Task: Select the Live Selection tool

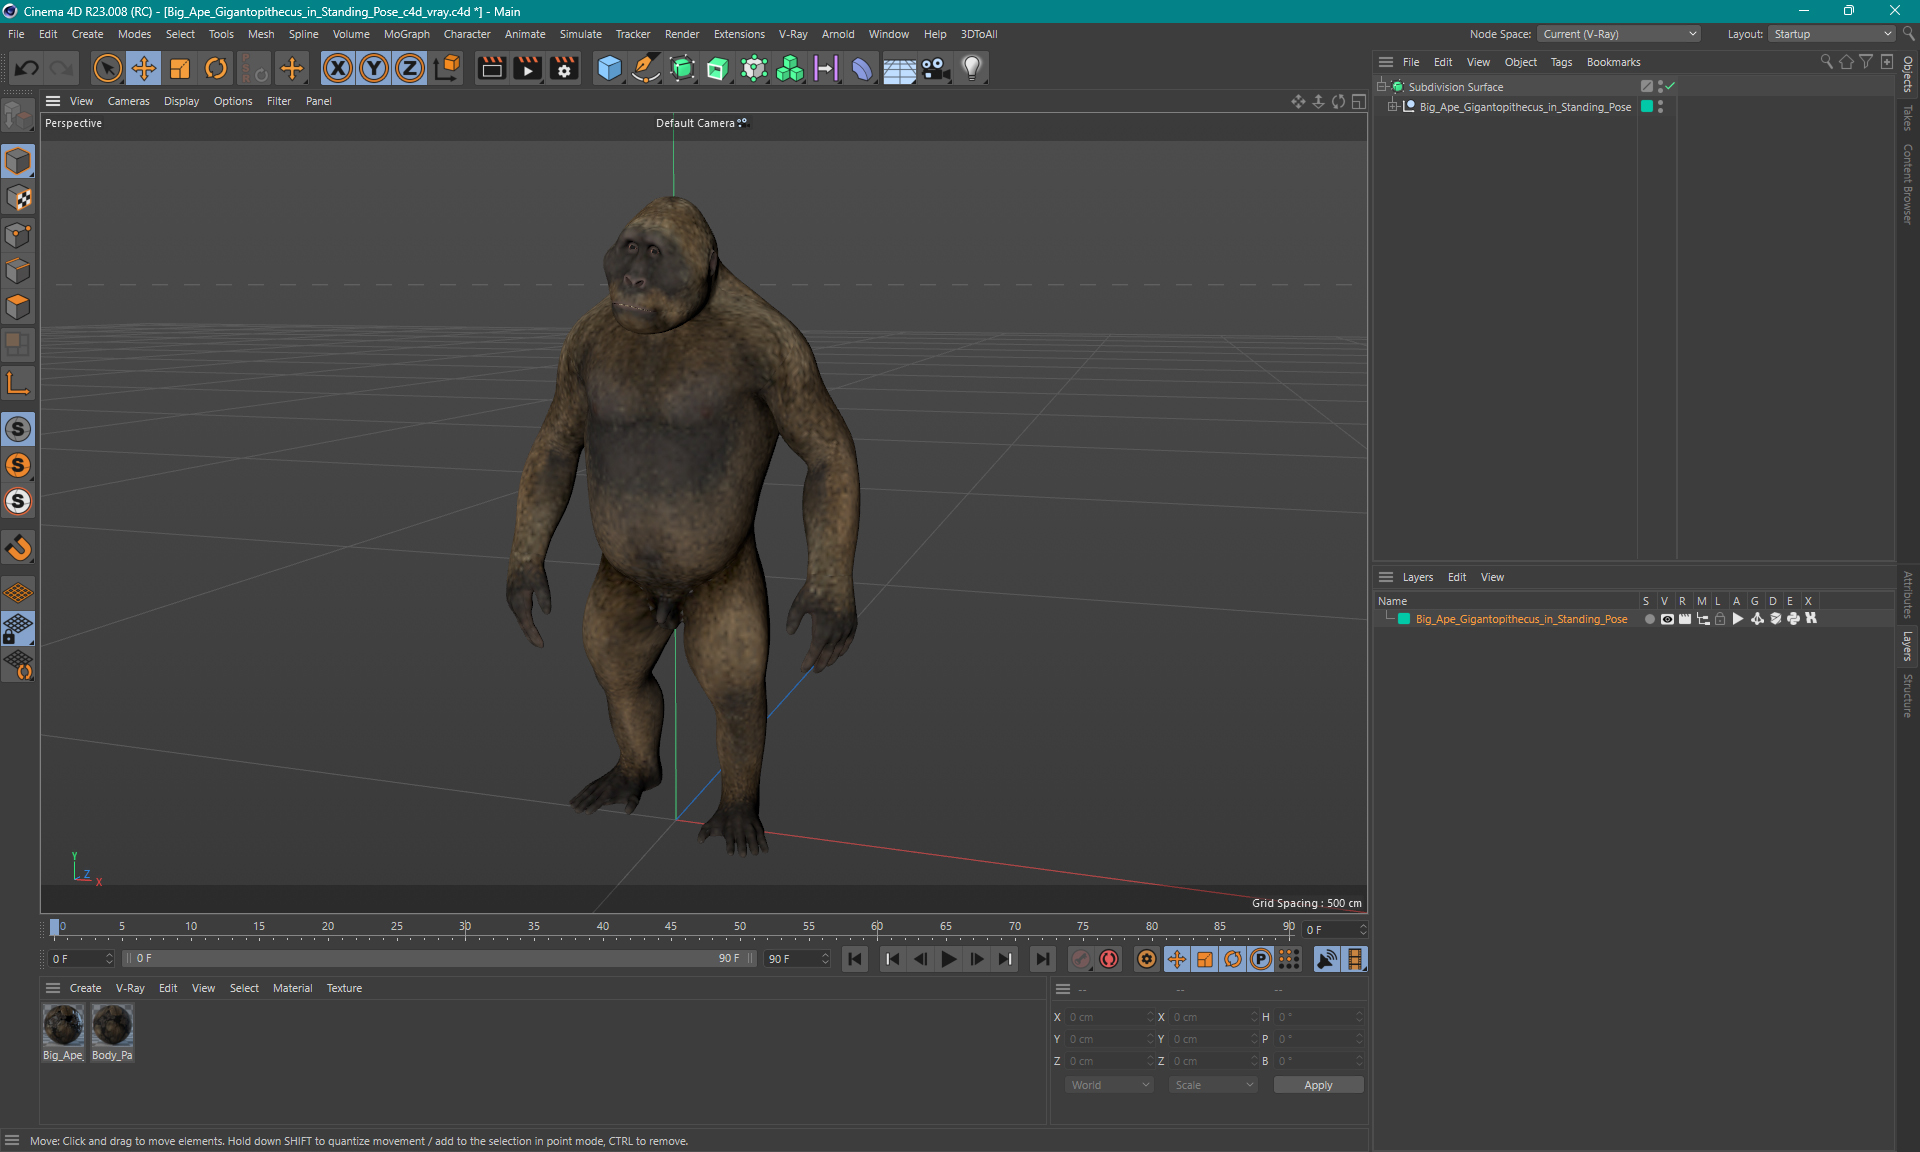Action: [x=107, y=68]
